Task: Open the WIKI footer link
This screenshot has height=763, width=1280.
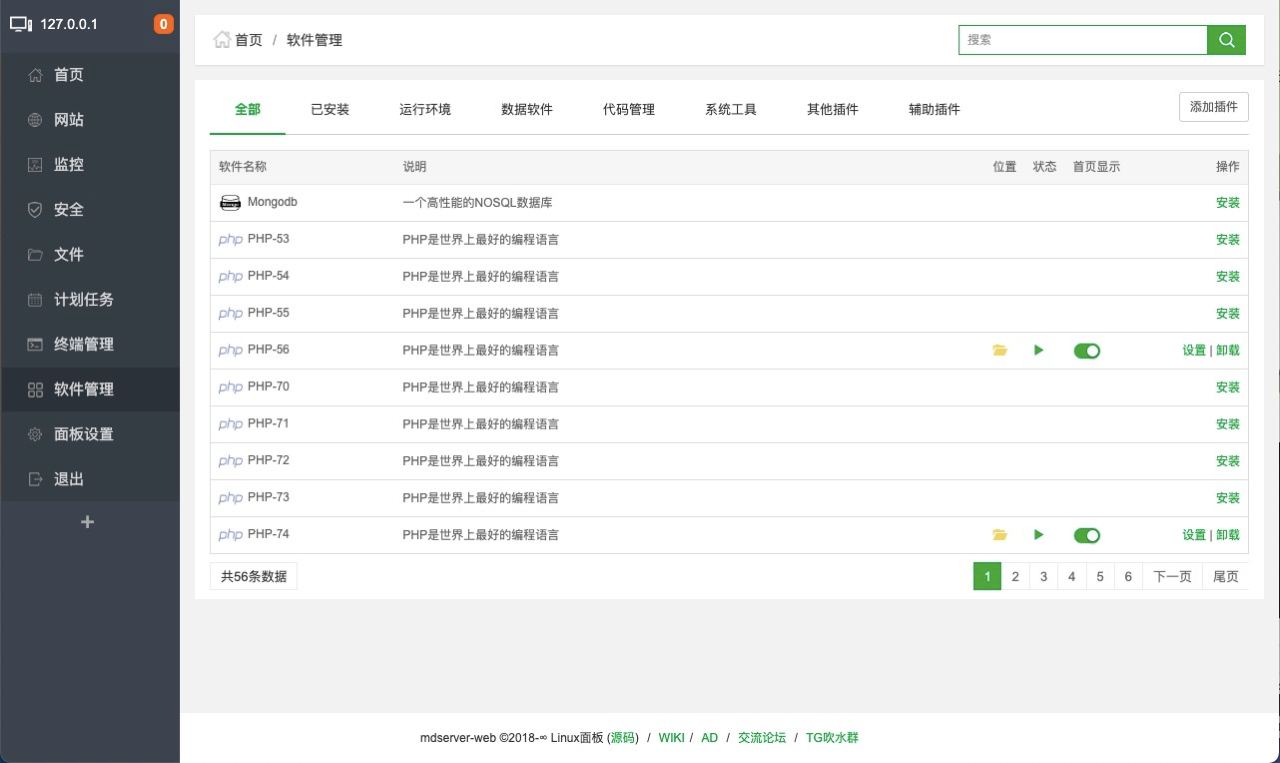Action: [x=671, y=737]
